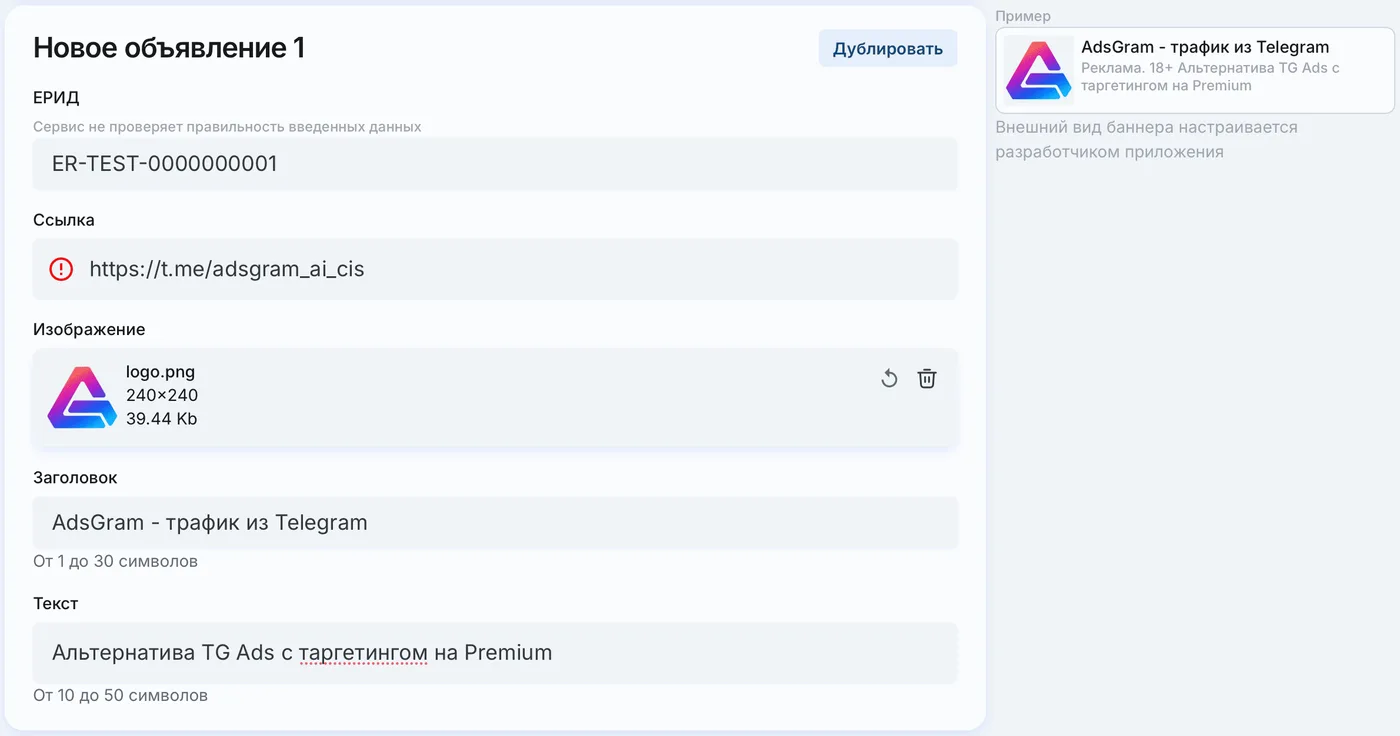Click the image dimensions 240×240

162,395
